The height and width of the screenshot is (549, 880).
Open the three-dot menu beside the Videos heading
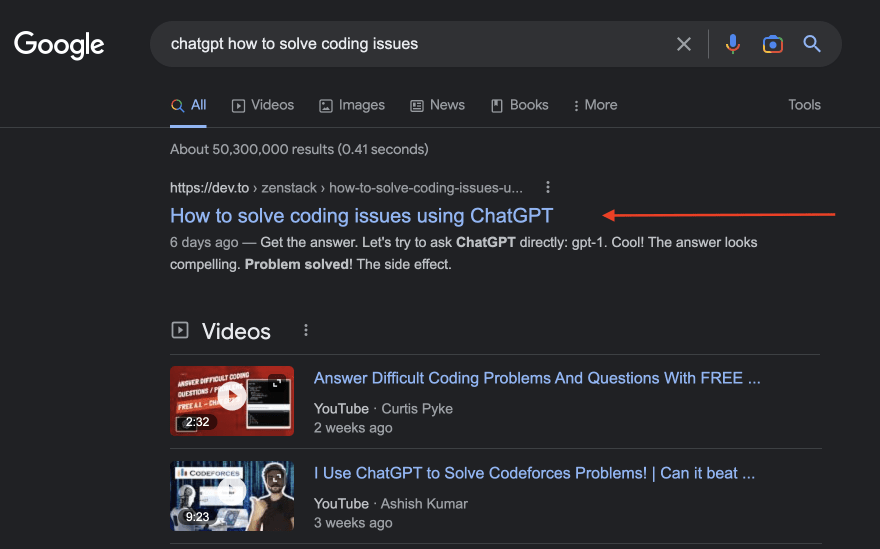306,330
